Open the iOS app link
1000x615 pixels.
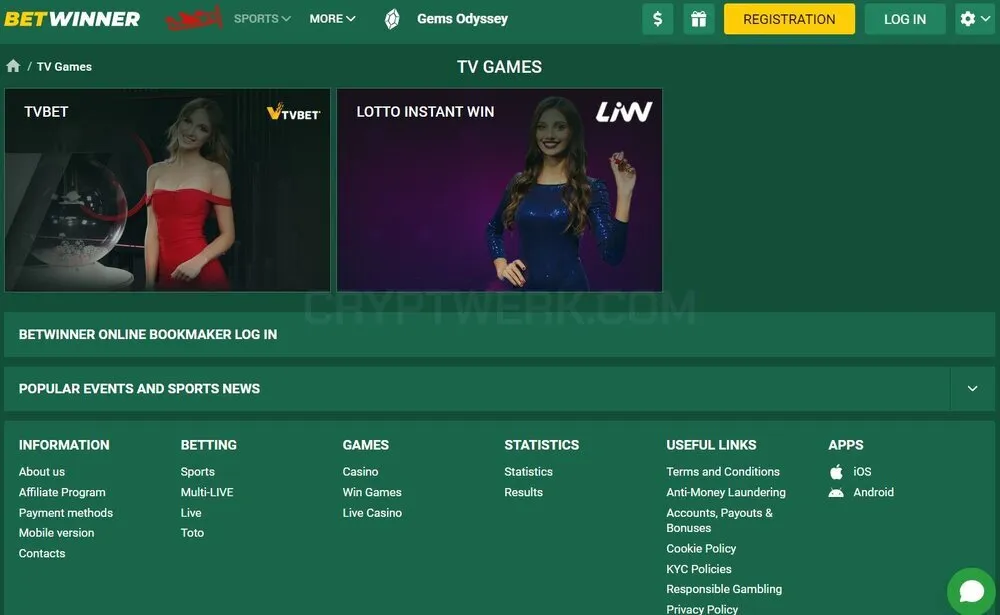point(862,471)
